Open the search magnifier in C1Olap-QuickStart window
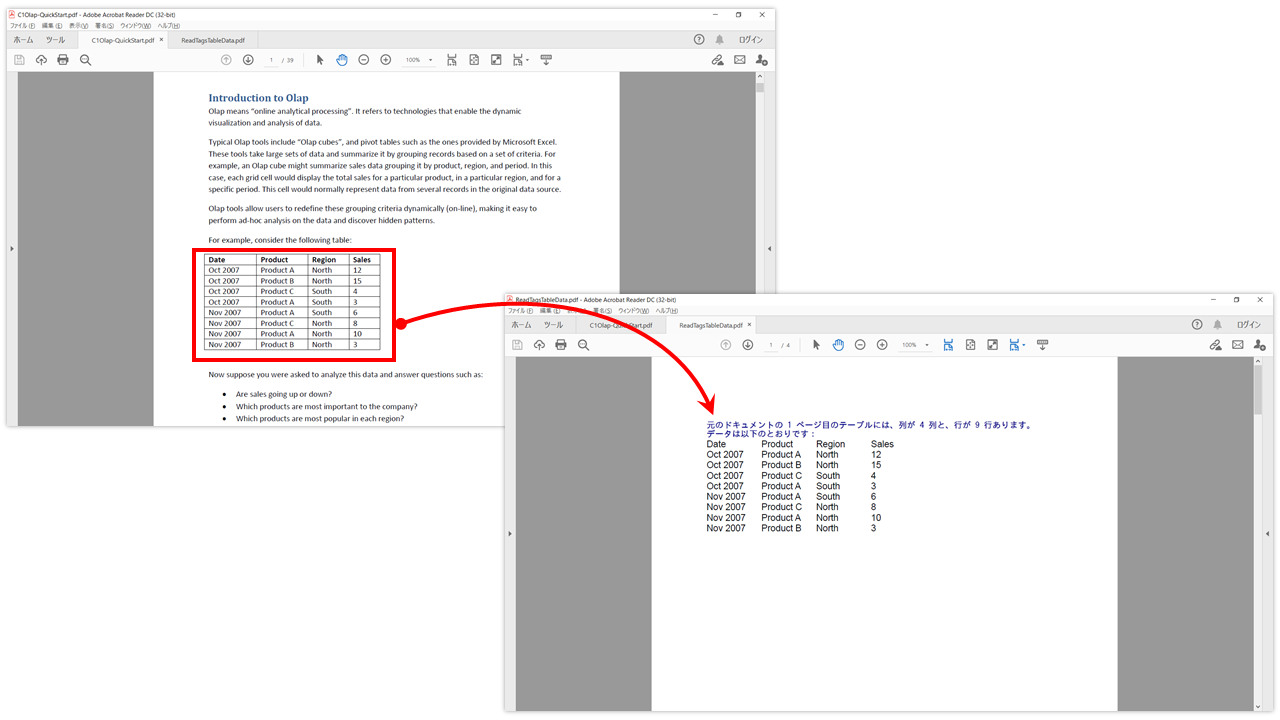1280x720 pixels. [85, 60]
